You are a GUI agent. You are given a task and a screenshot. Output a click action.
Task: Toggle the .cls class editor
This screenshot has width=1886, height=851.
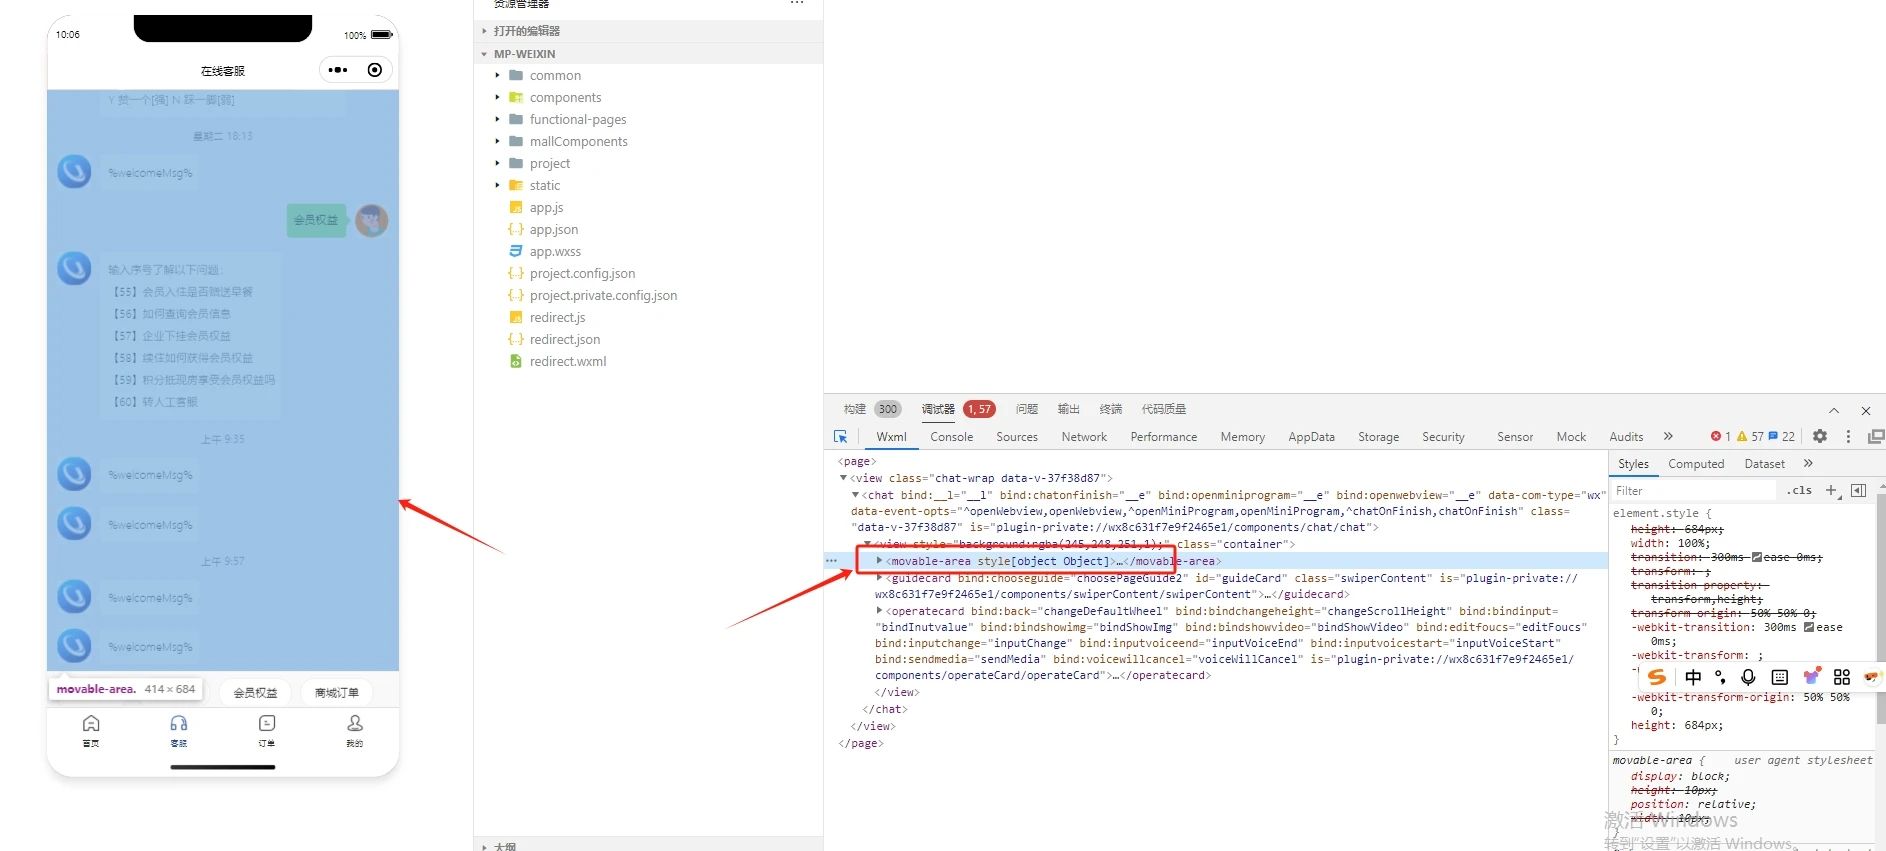click(x=1800, y=490)
